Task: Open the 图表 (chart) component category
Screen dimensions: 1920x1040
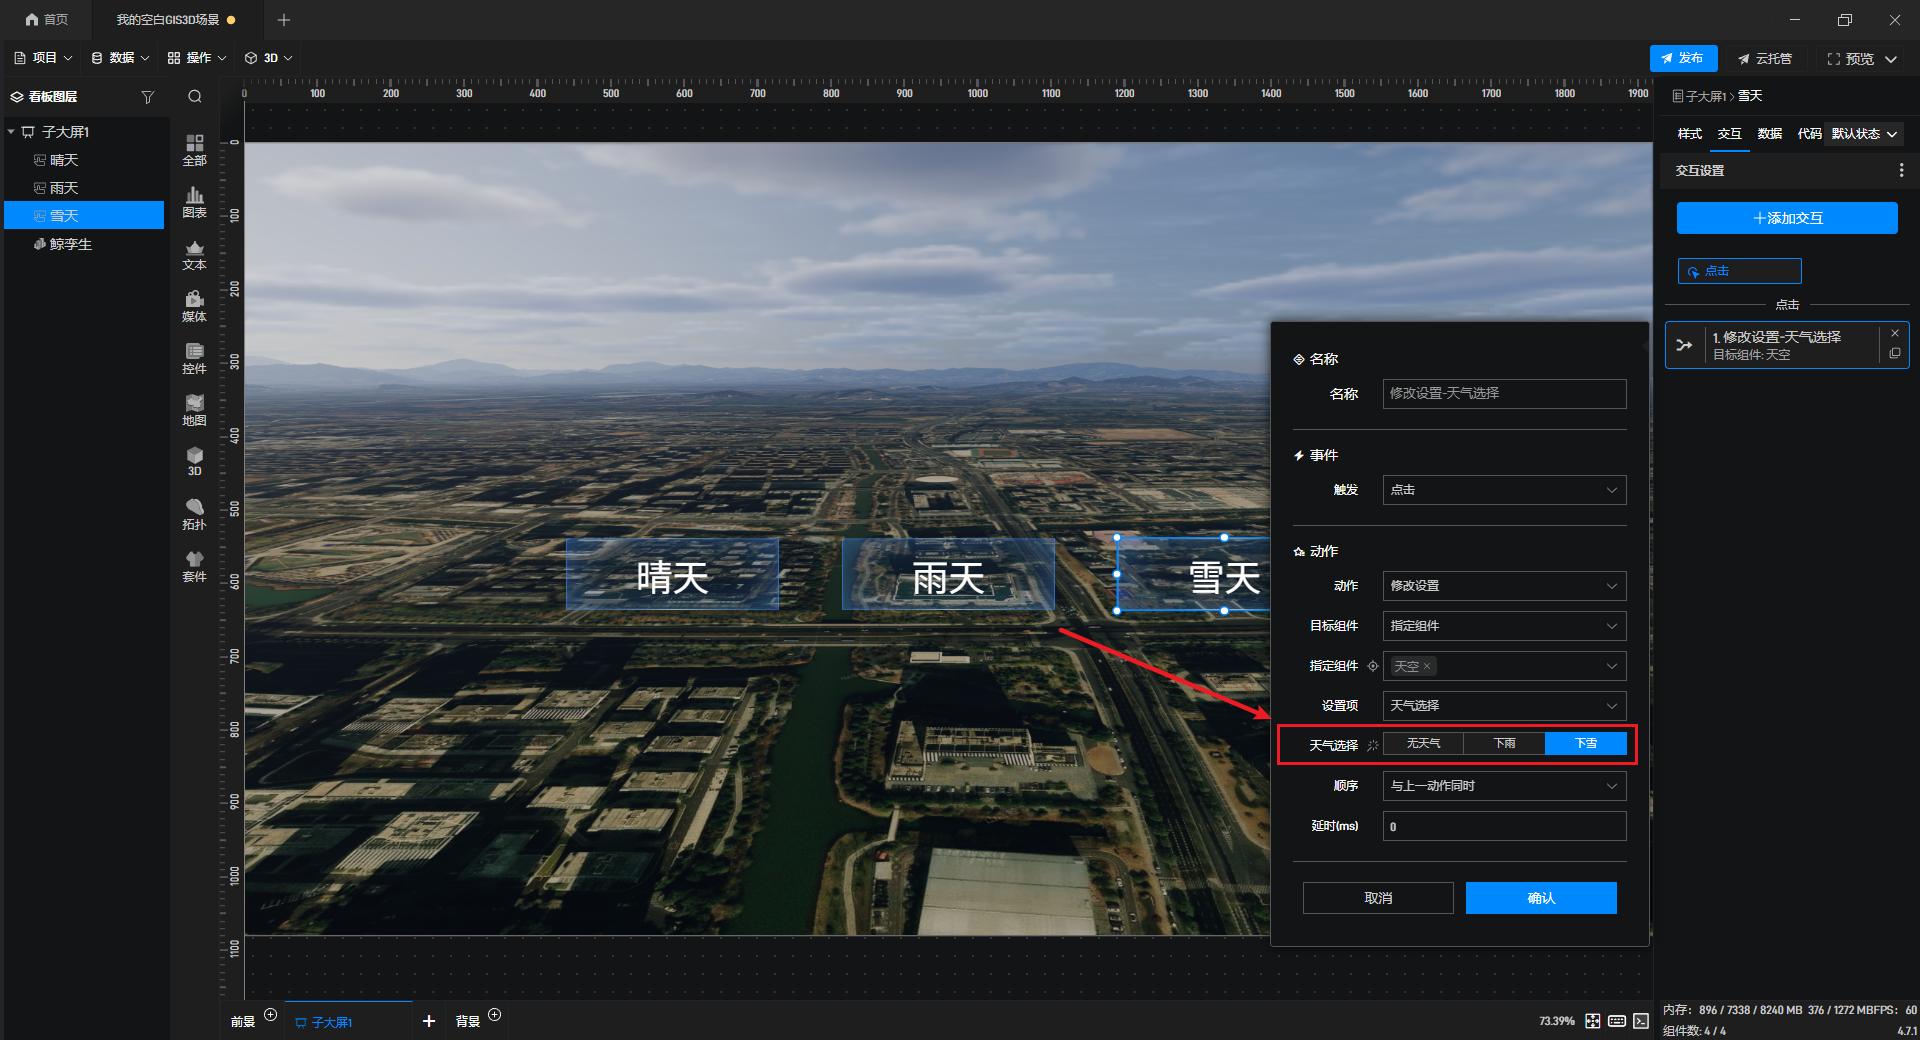Action: click(x=194, y=202)
